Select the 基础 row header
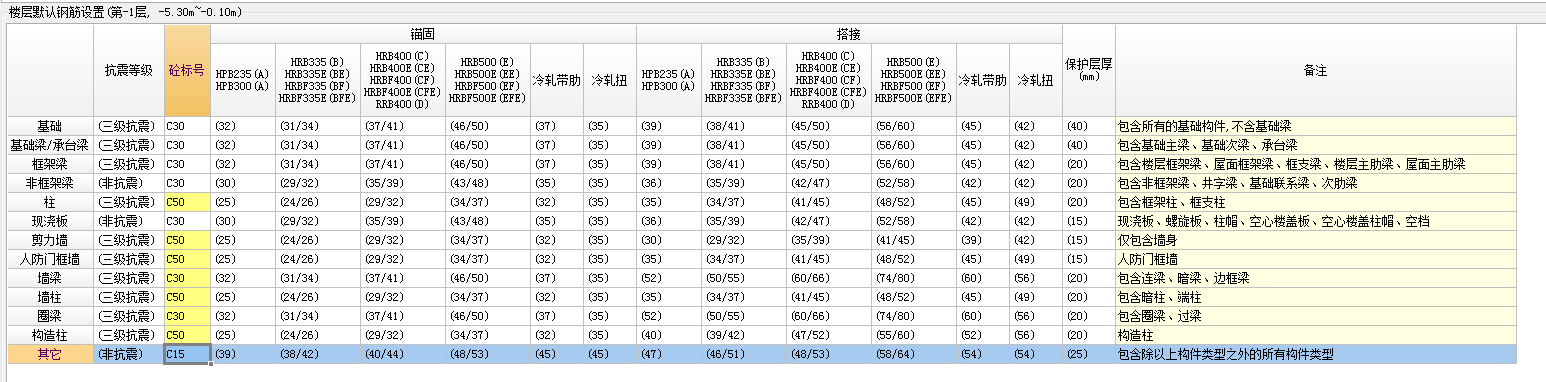 (50, 126)
